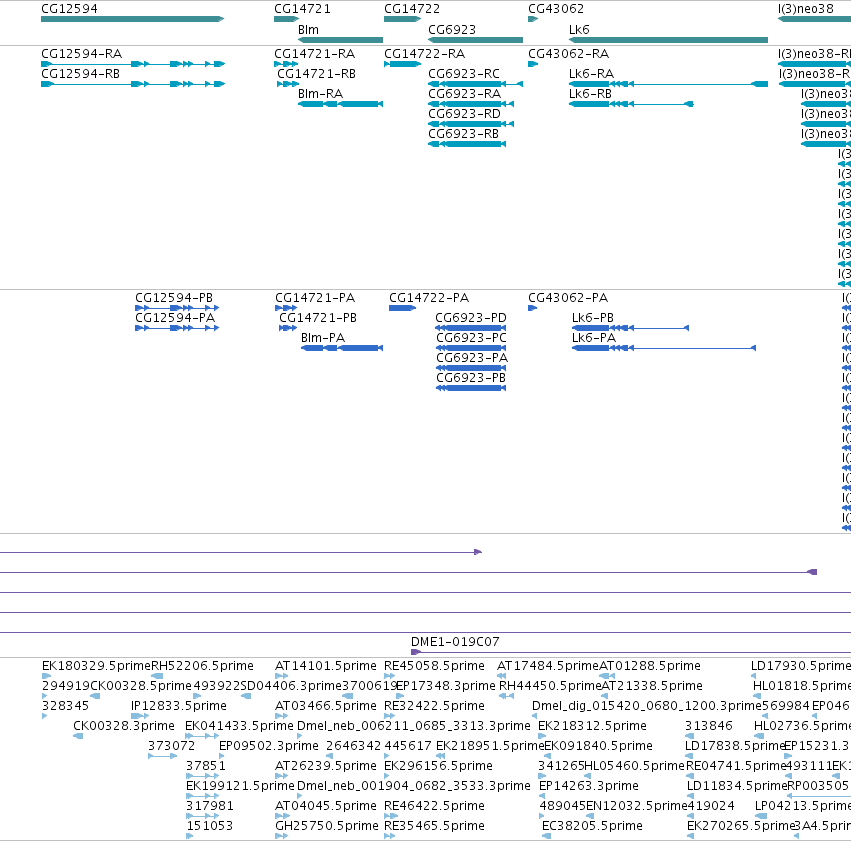Click the Lk6-PA protein label
Screen dimensions: 851x841
[594, 338]
